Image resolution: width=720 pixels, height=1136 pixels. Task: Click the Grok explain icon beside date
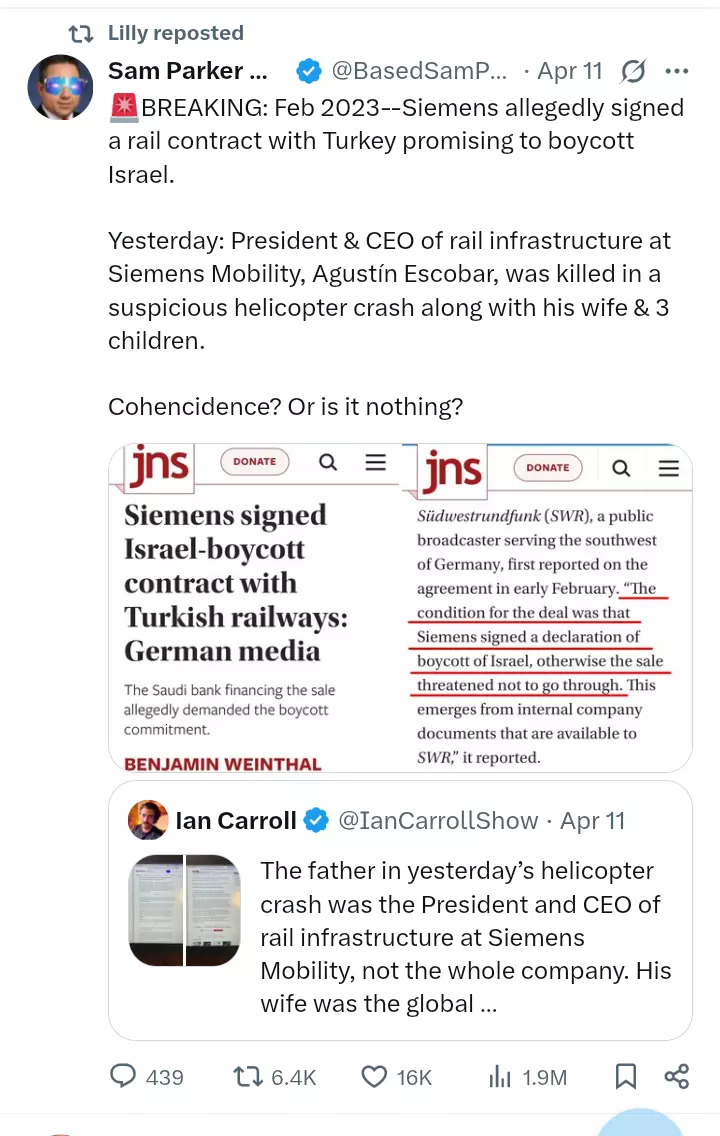[632, 71]
